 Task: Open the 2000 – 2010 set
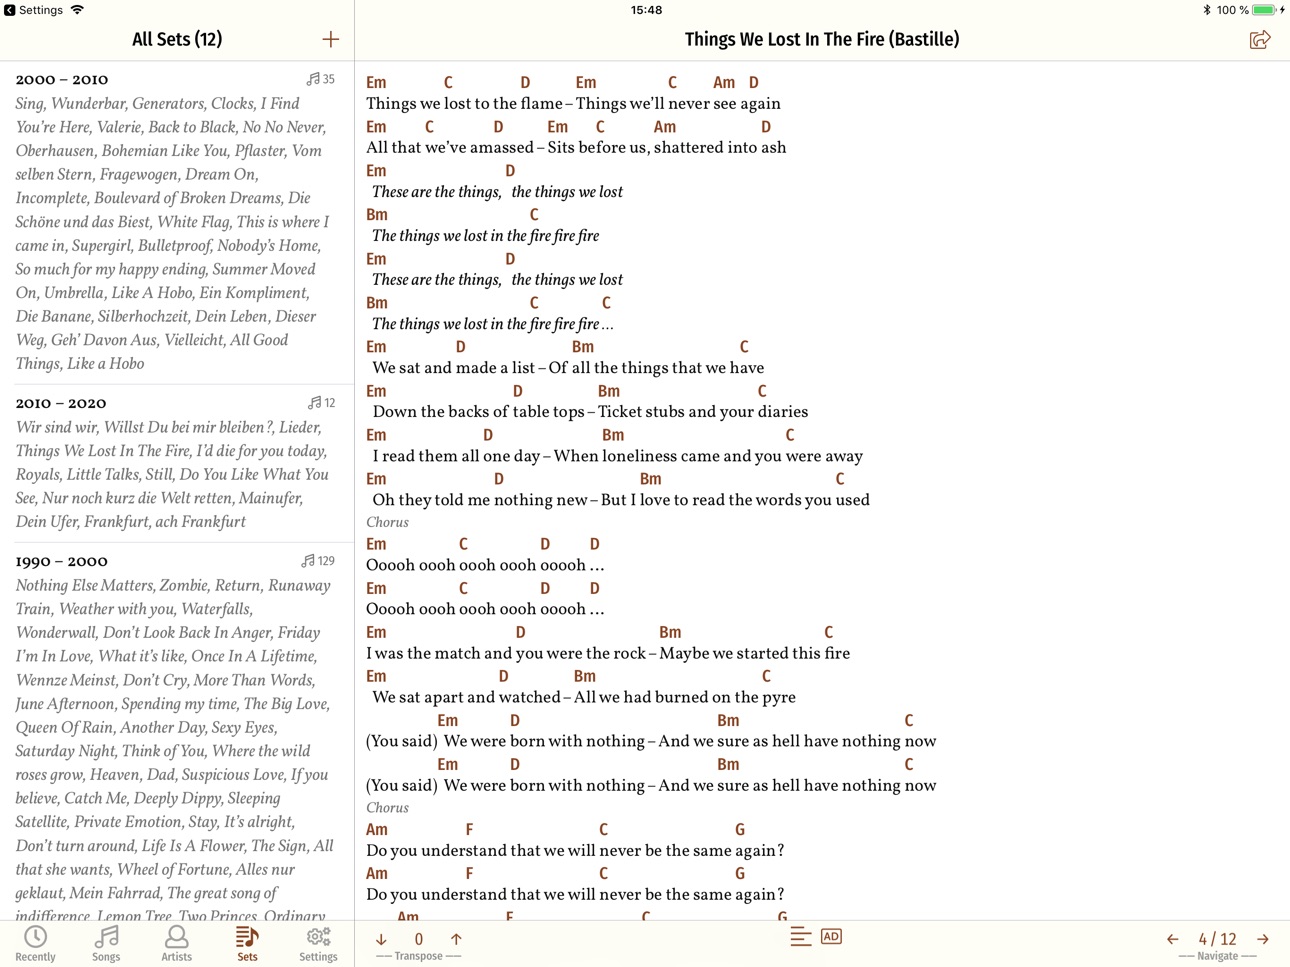pos(177,221)
